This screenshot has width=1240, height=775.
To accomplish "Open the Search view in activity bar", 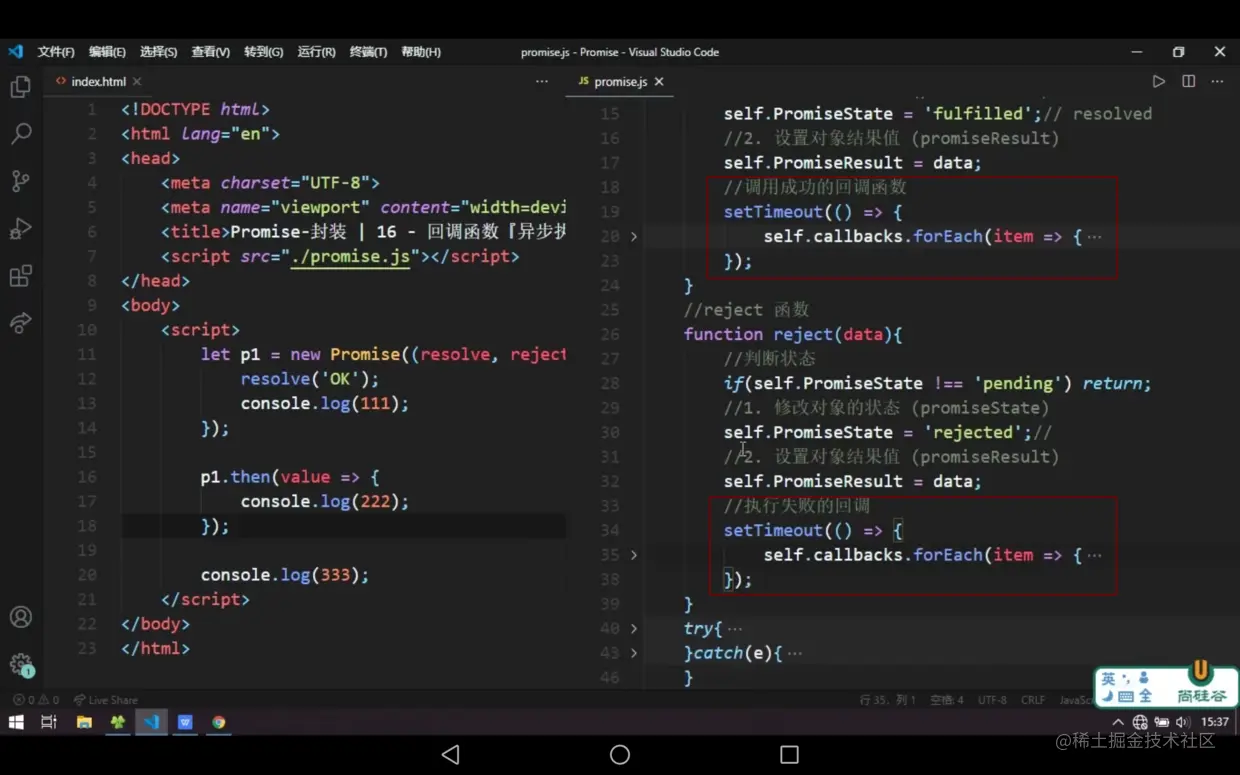I will click(20, 134).
